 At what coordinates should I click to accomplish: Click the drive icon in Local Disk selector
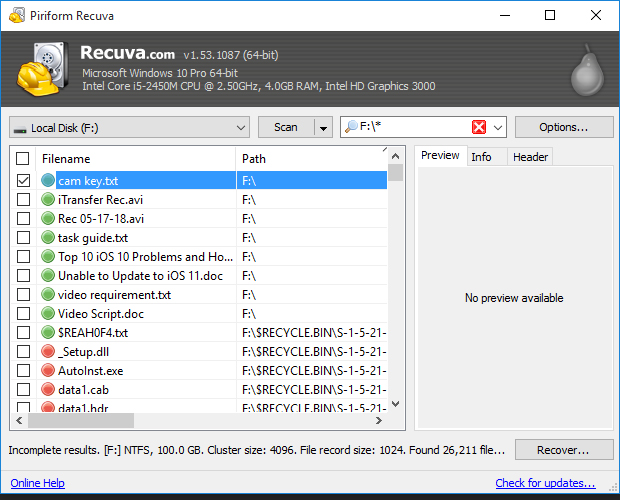coord(20,129)
